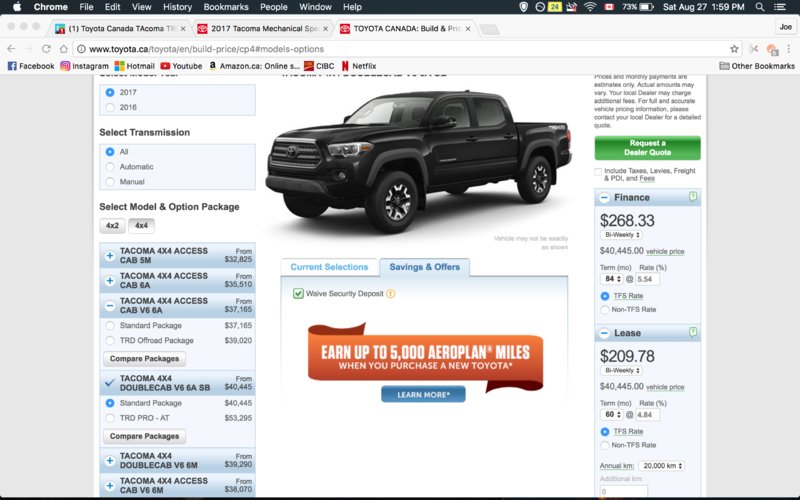Click the Fees link

[647, 179]
